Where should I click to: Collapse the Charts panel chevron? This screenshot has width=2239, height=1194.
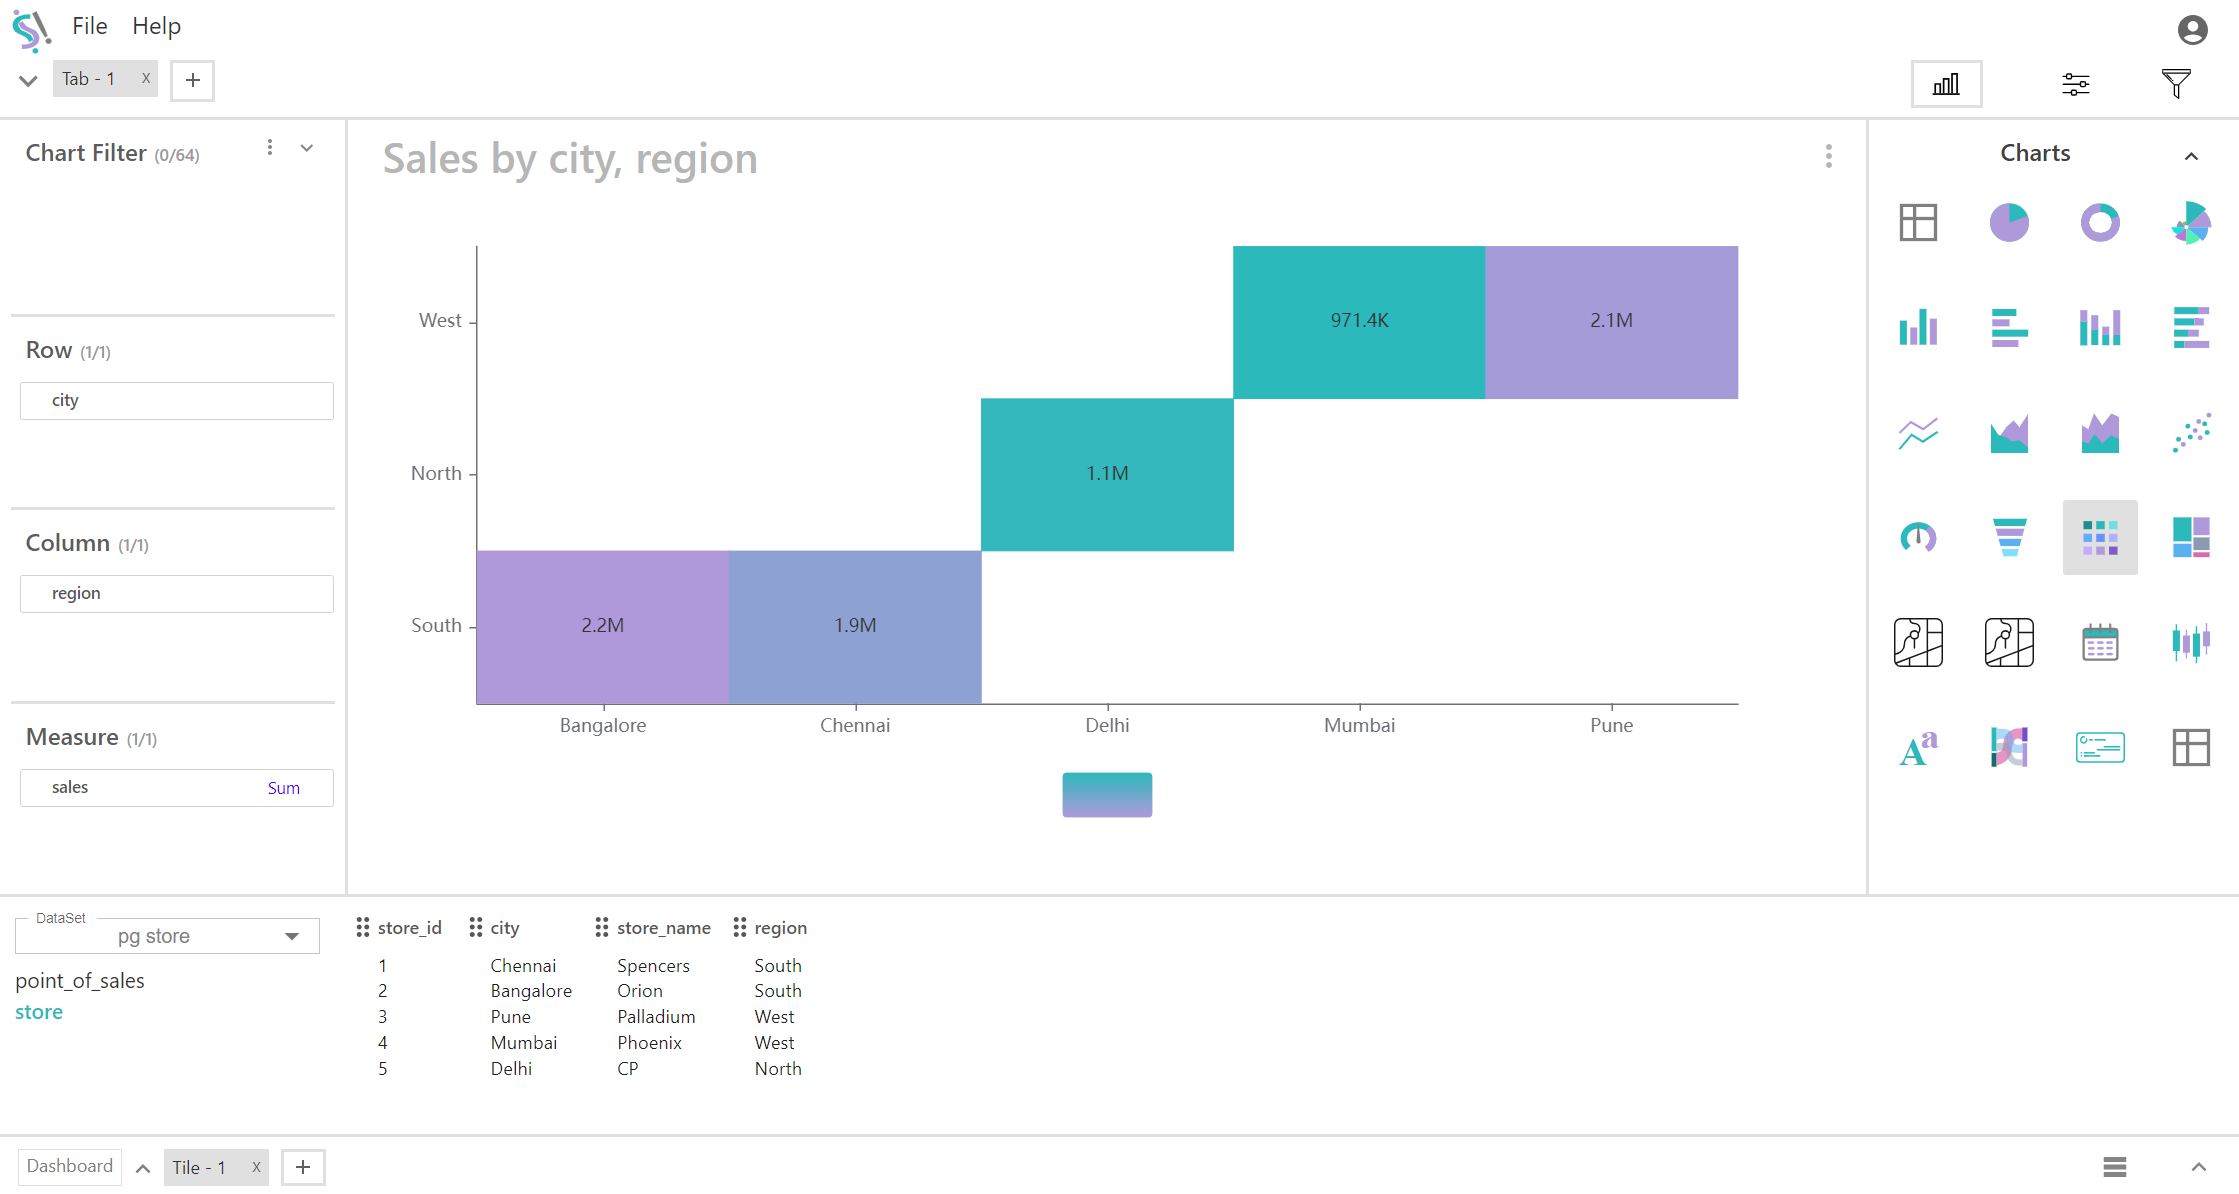[2190, 156]
